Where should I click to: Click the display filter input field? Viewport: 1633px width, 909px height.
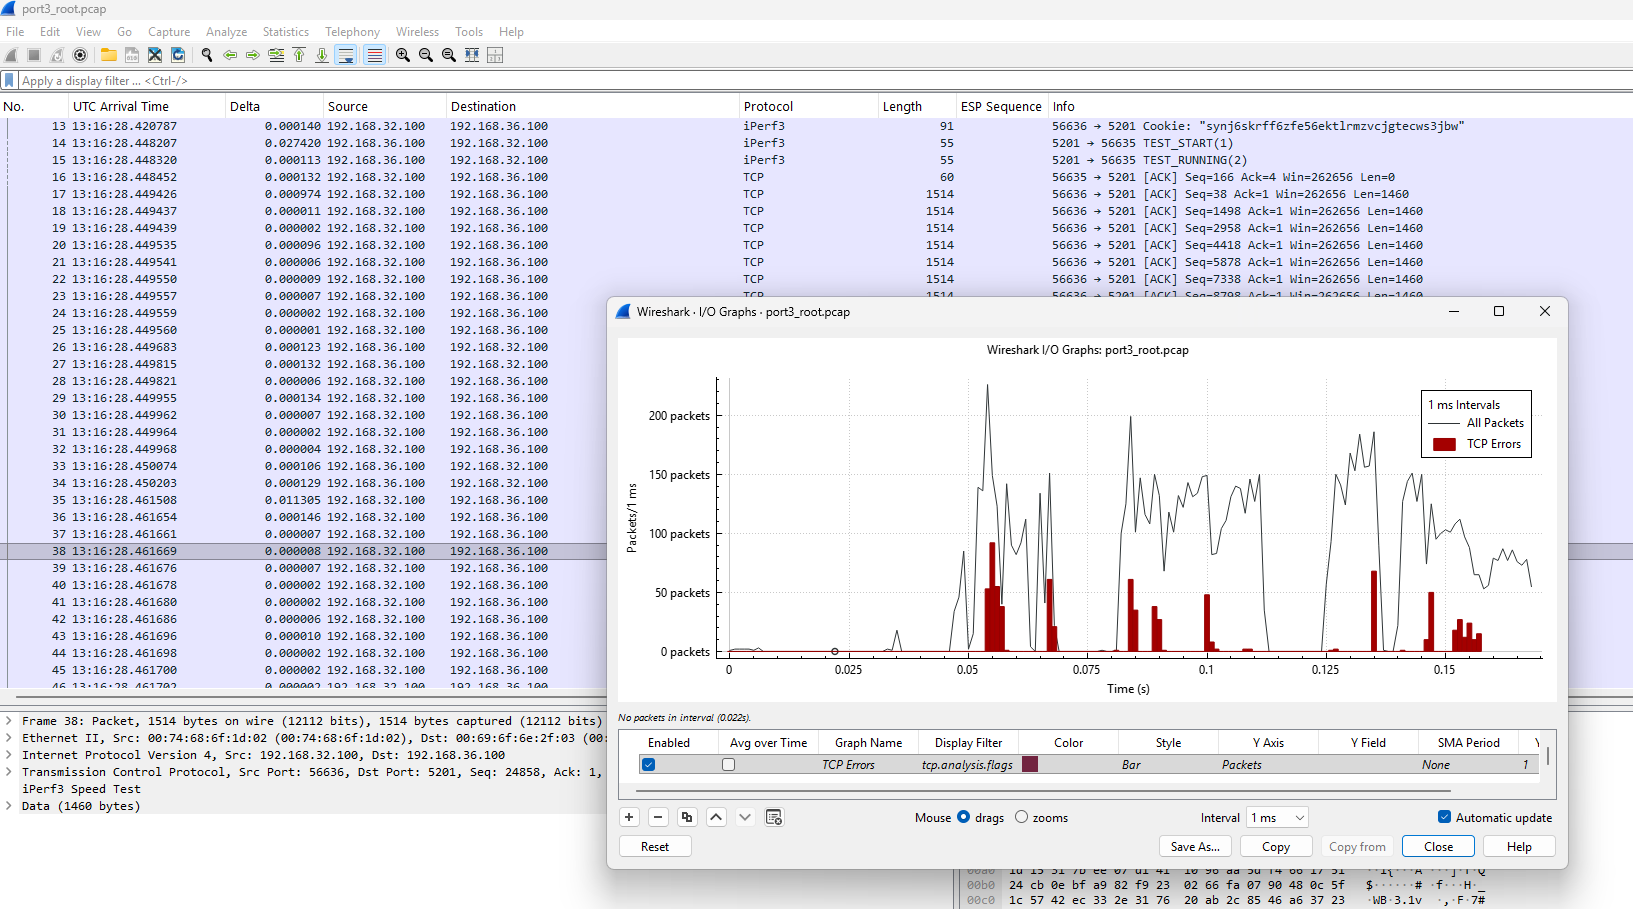point(826,80)
